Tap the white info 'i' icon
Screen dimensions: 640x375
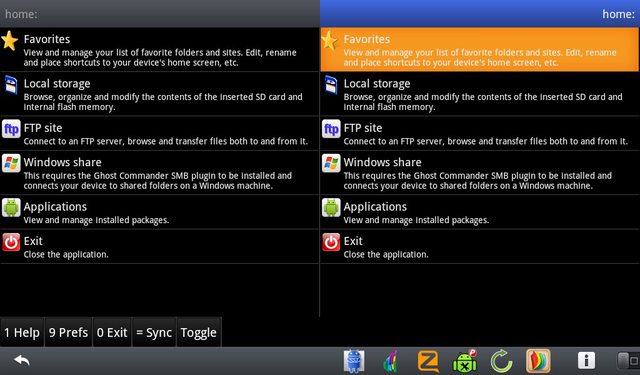coord(587,361)
